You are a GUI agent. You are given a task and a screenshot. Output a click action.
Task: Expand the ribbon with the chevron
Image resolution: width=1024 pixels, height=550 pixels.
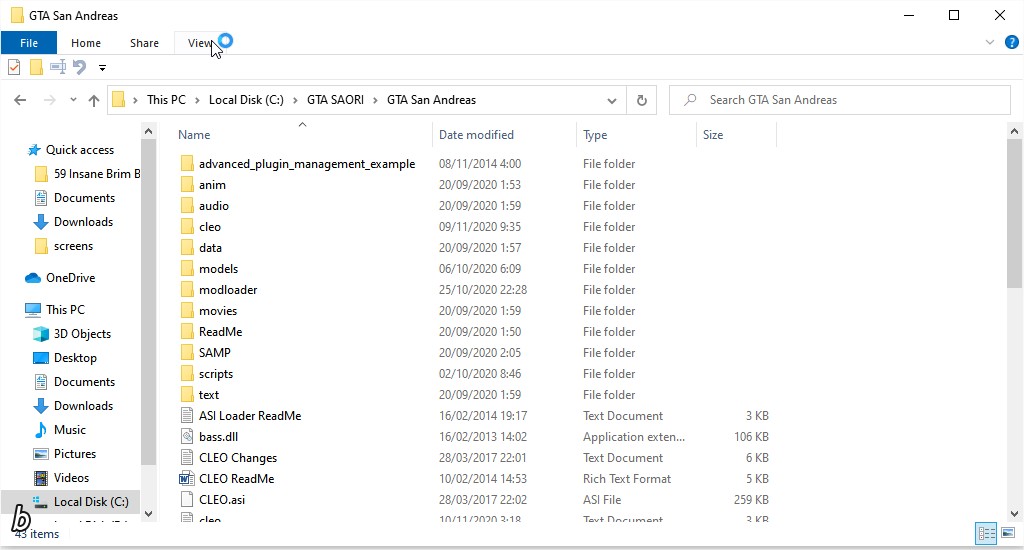coord(989,42)
